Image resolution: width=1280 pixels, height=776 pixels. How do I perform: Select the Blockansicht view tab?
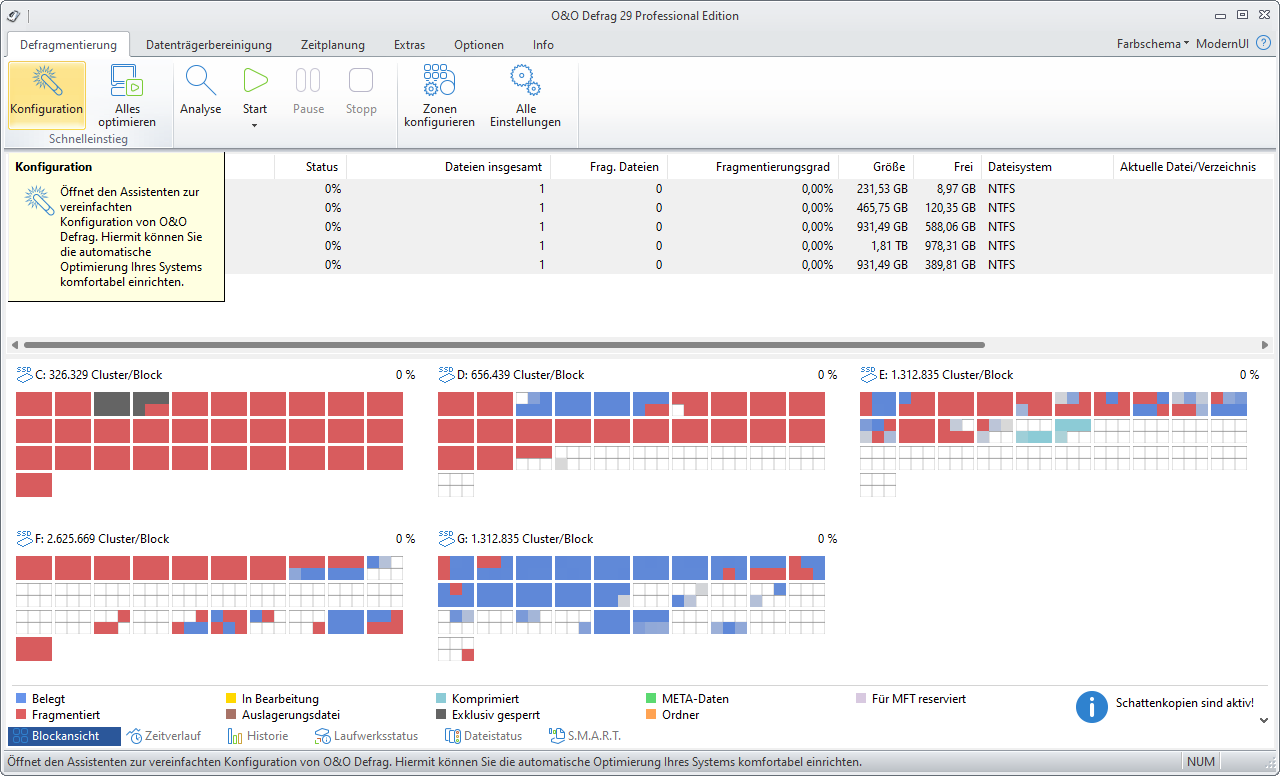pyautogui.click(x=64, y=736)
